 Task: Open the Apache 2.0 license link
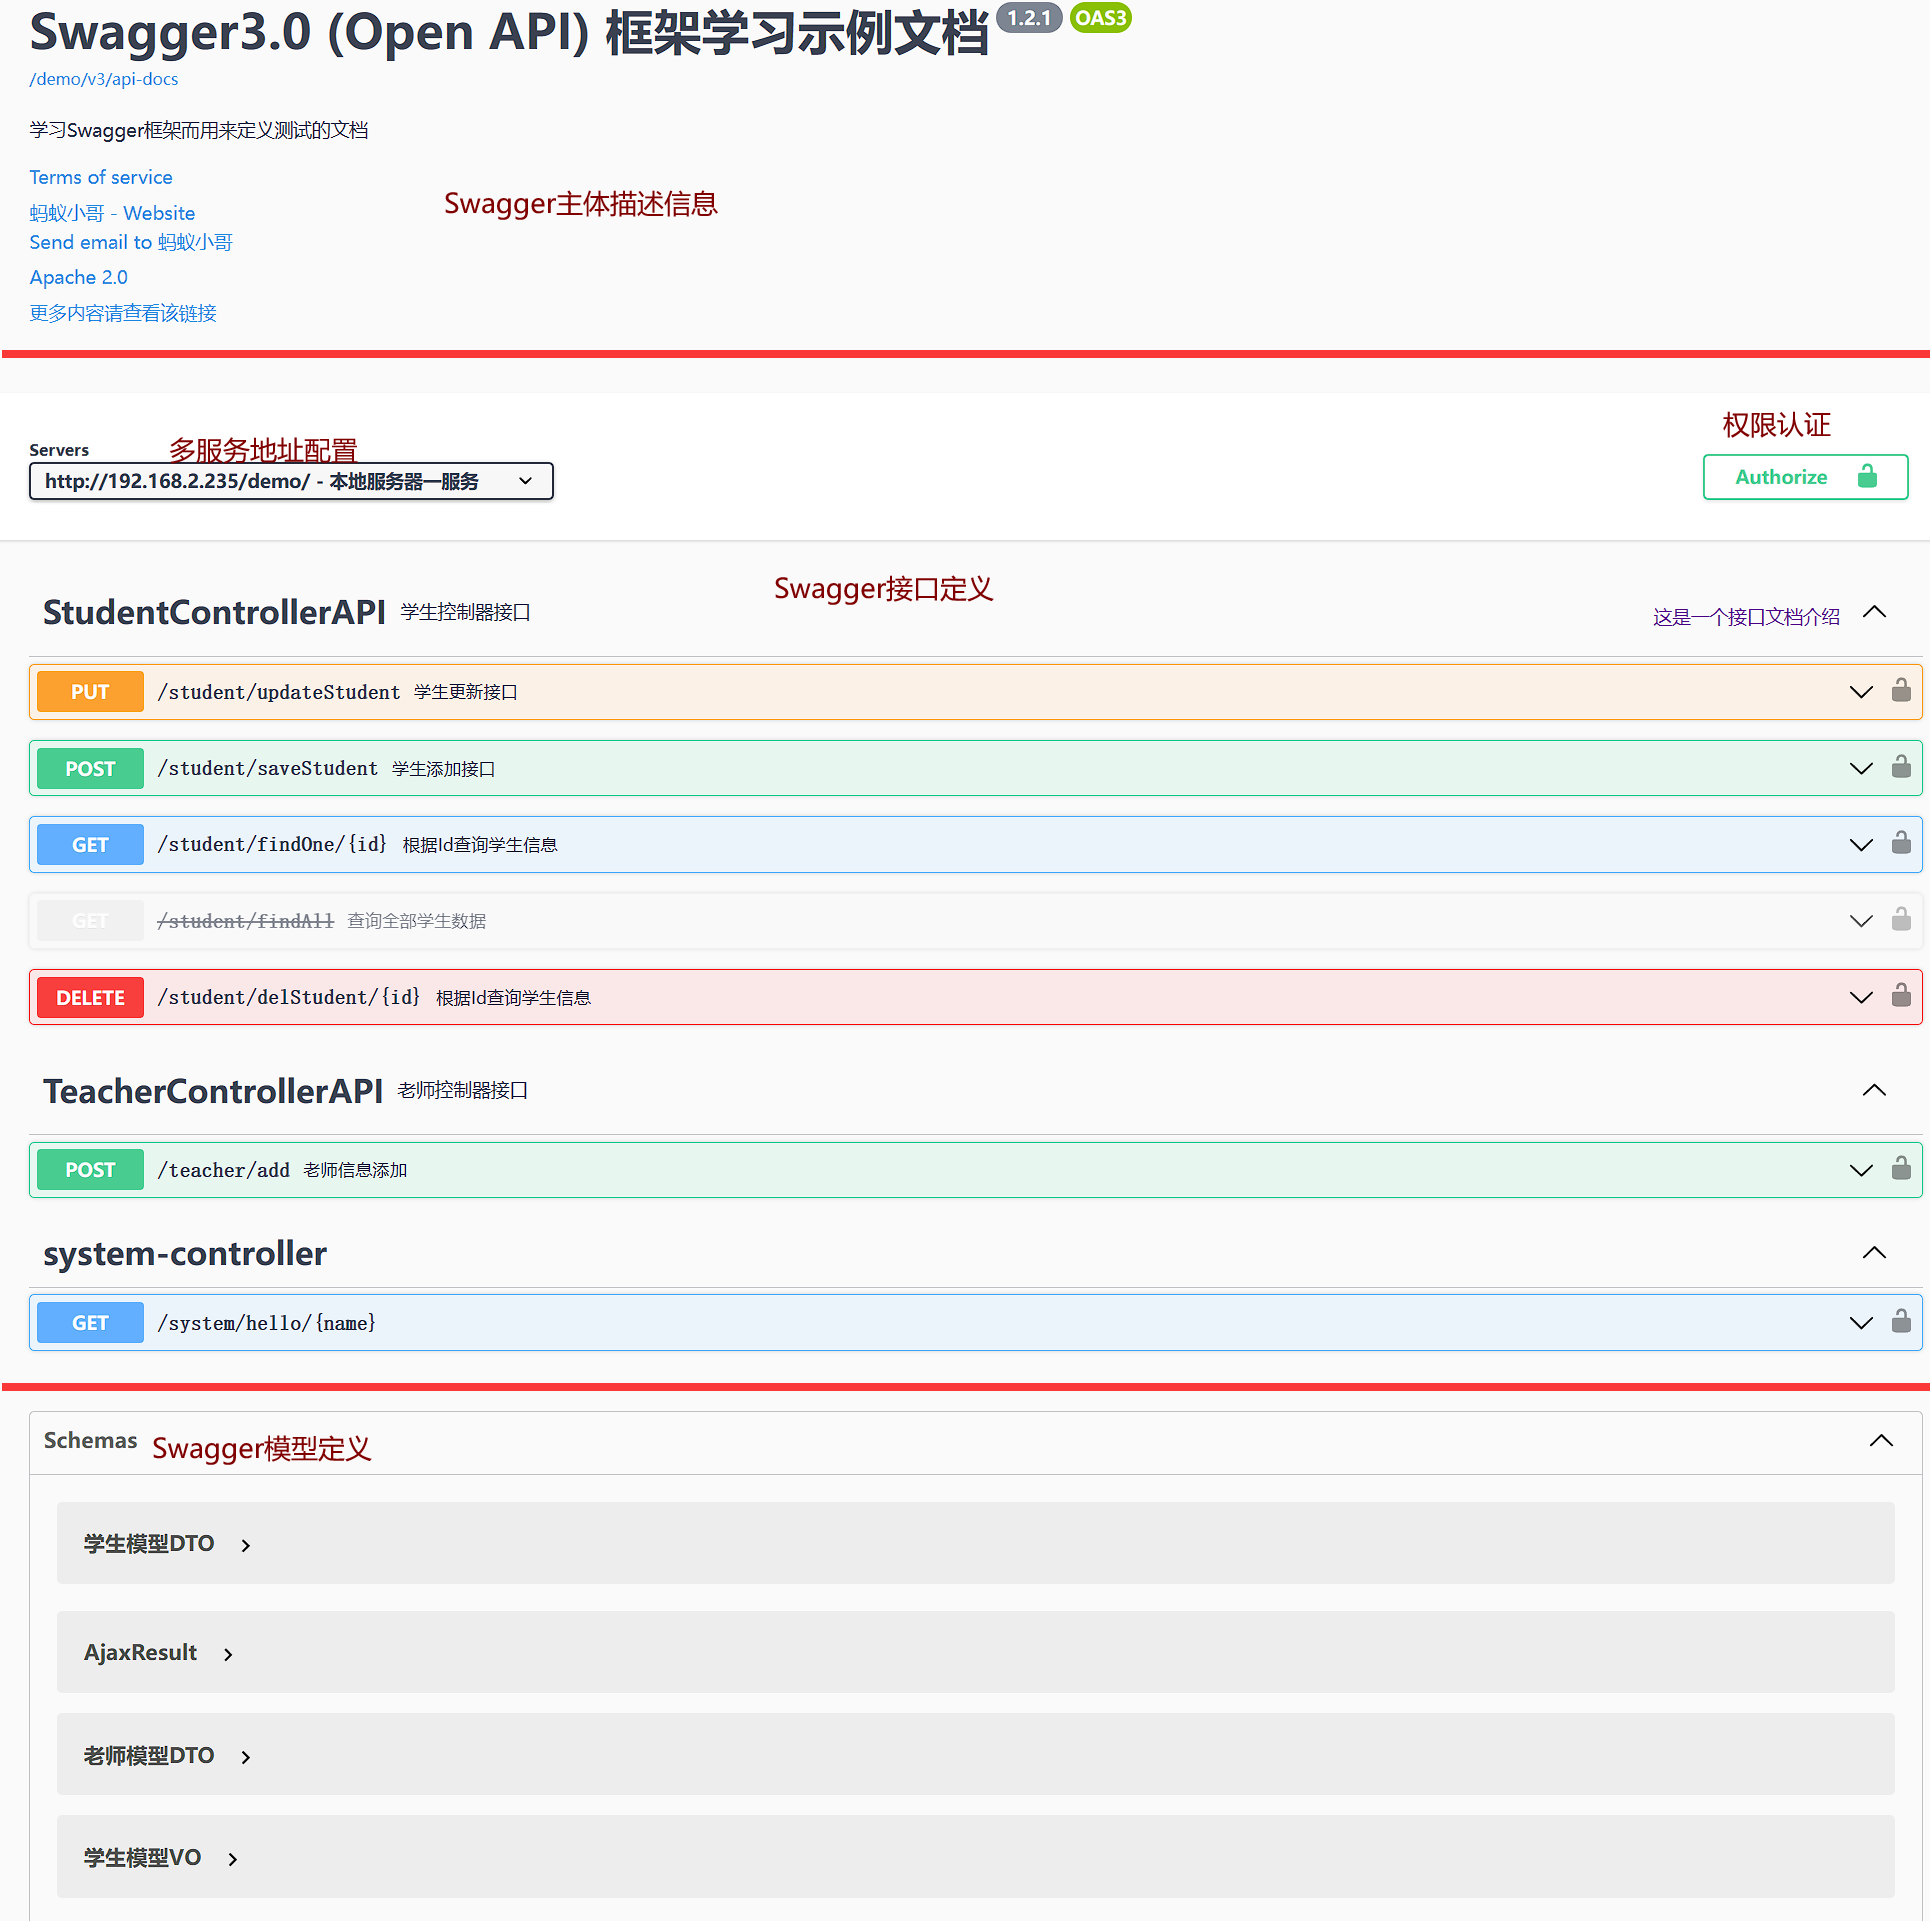click(x=78, y=277)
